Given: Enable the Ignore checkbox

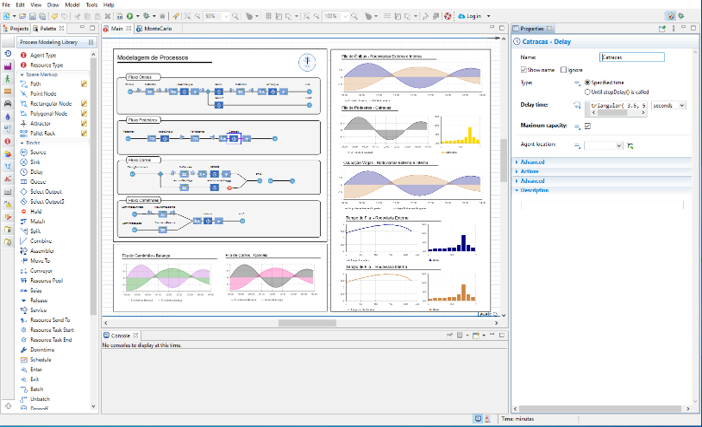Looking at the screenshot, I should coord(563,70).
